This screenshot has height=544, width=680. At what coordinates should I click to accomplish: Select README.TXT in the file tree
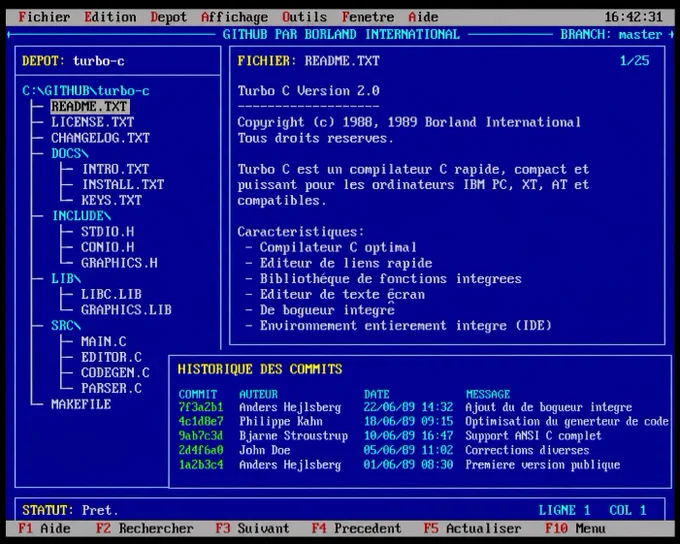(89, 106)
